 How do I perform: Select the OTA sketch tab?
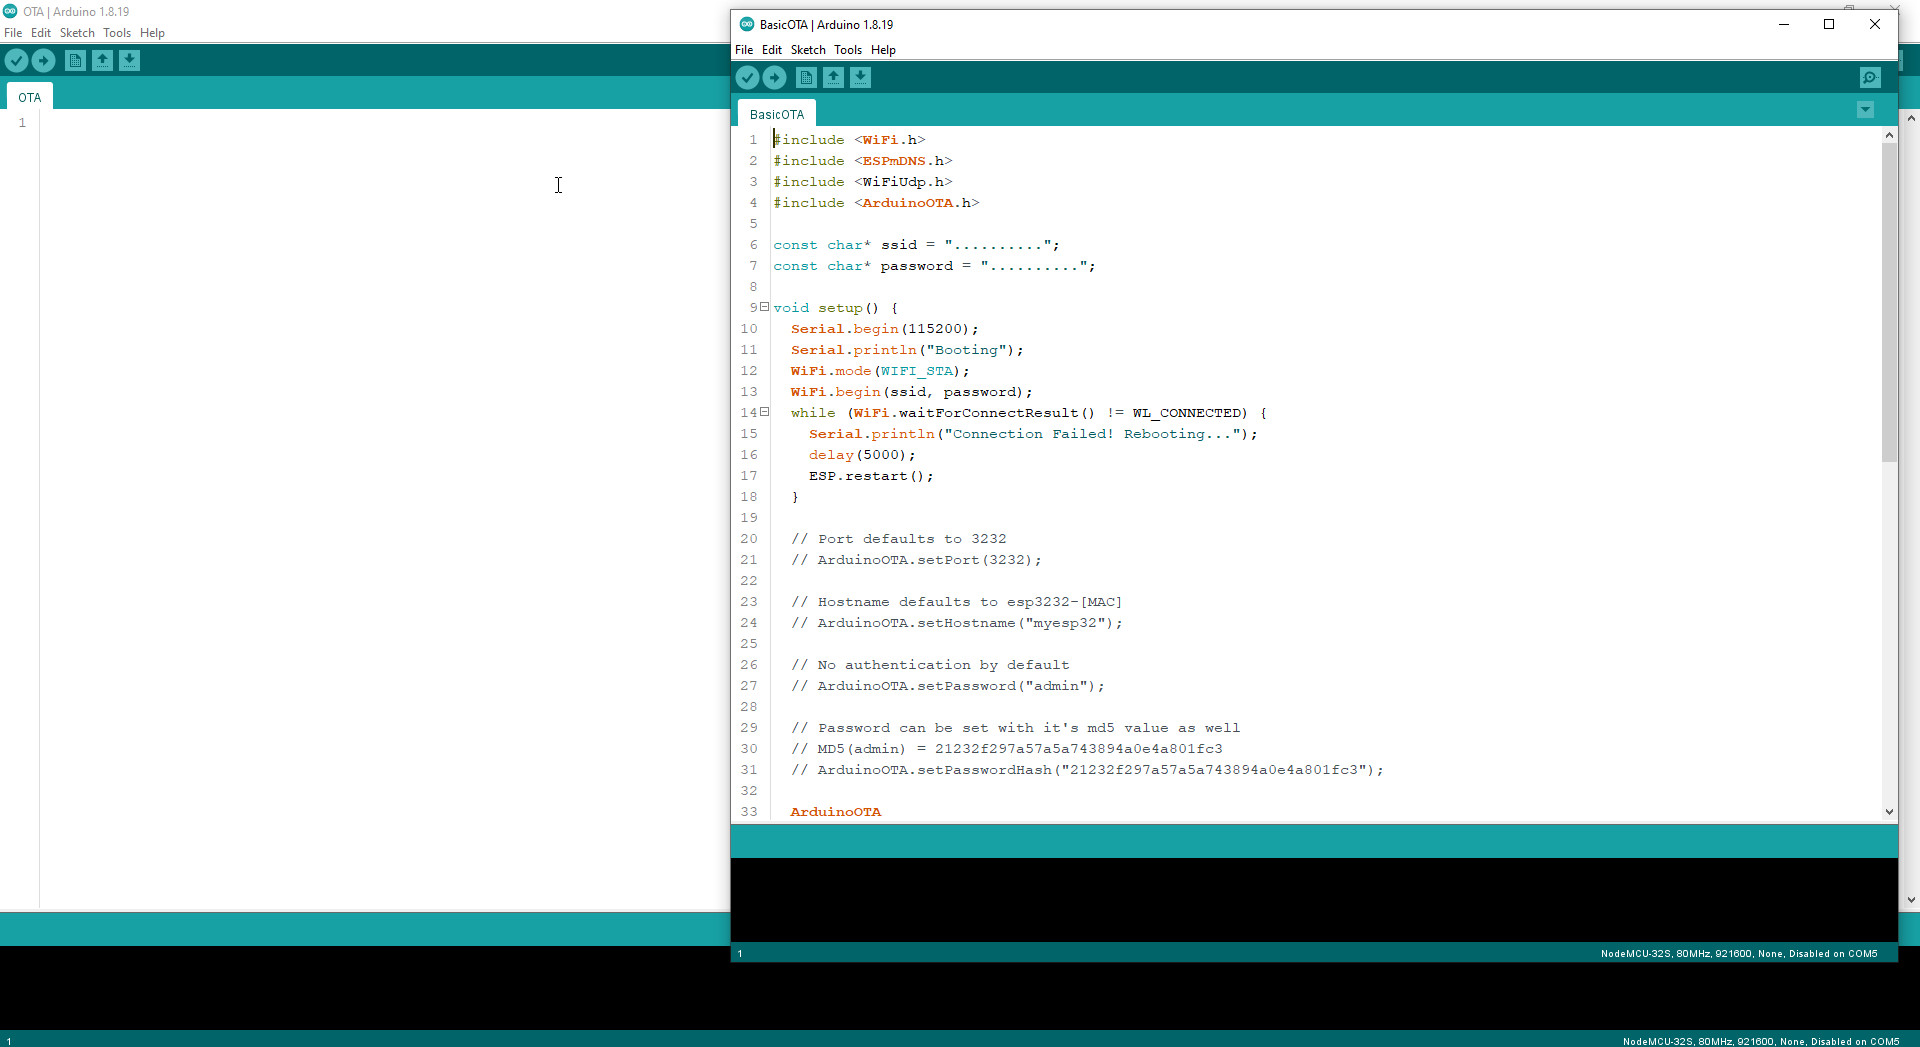point(30,97)
